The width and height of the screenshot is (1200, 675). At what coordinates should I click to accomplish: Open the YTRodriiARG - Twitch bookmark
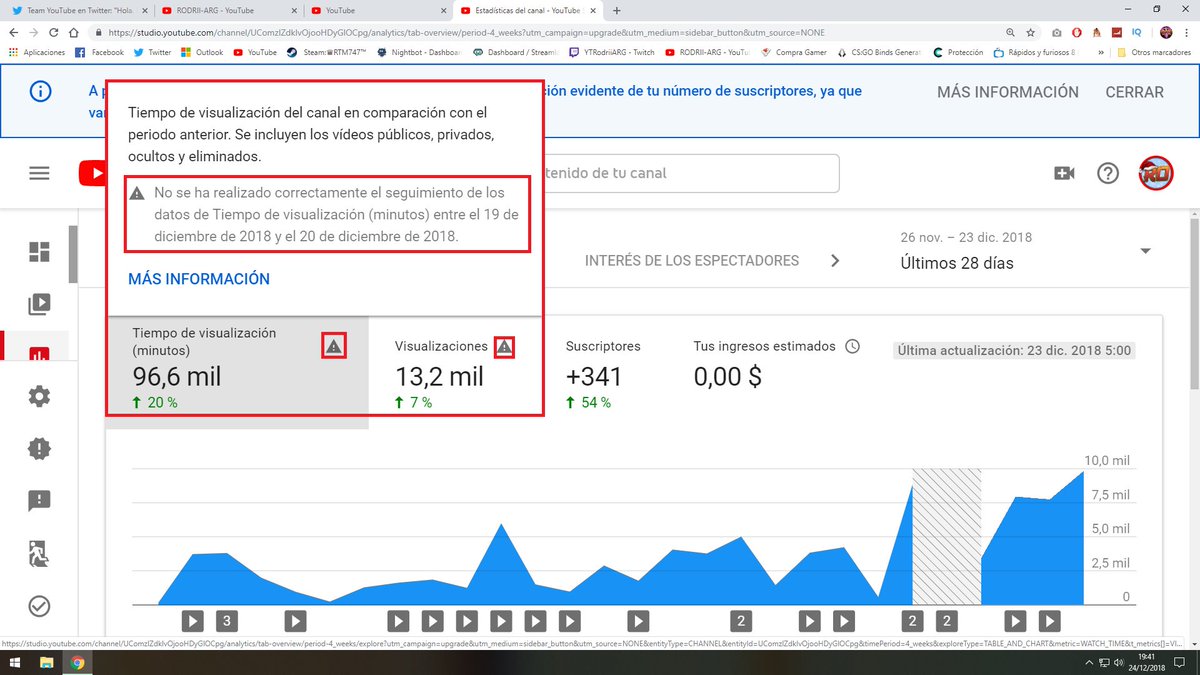[x=611, y=52]
